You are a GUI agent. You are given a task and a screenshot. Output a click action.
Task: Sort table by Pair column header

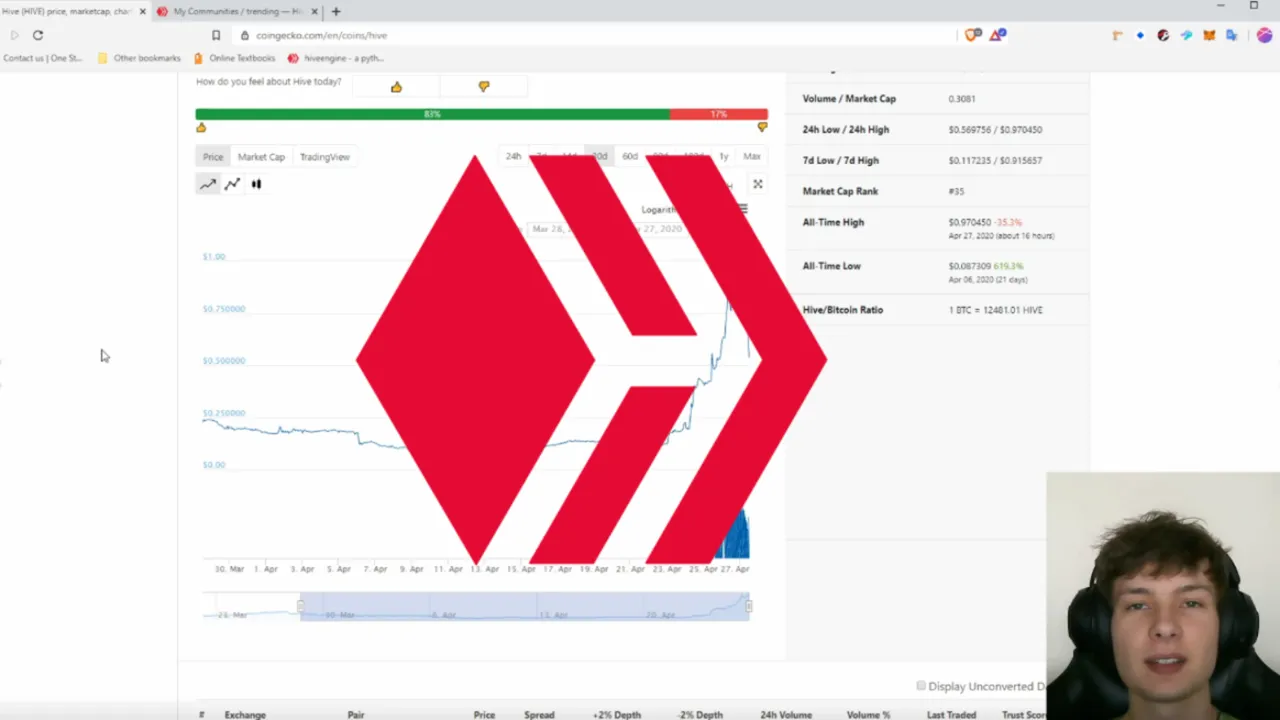tap(356, 715)
